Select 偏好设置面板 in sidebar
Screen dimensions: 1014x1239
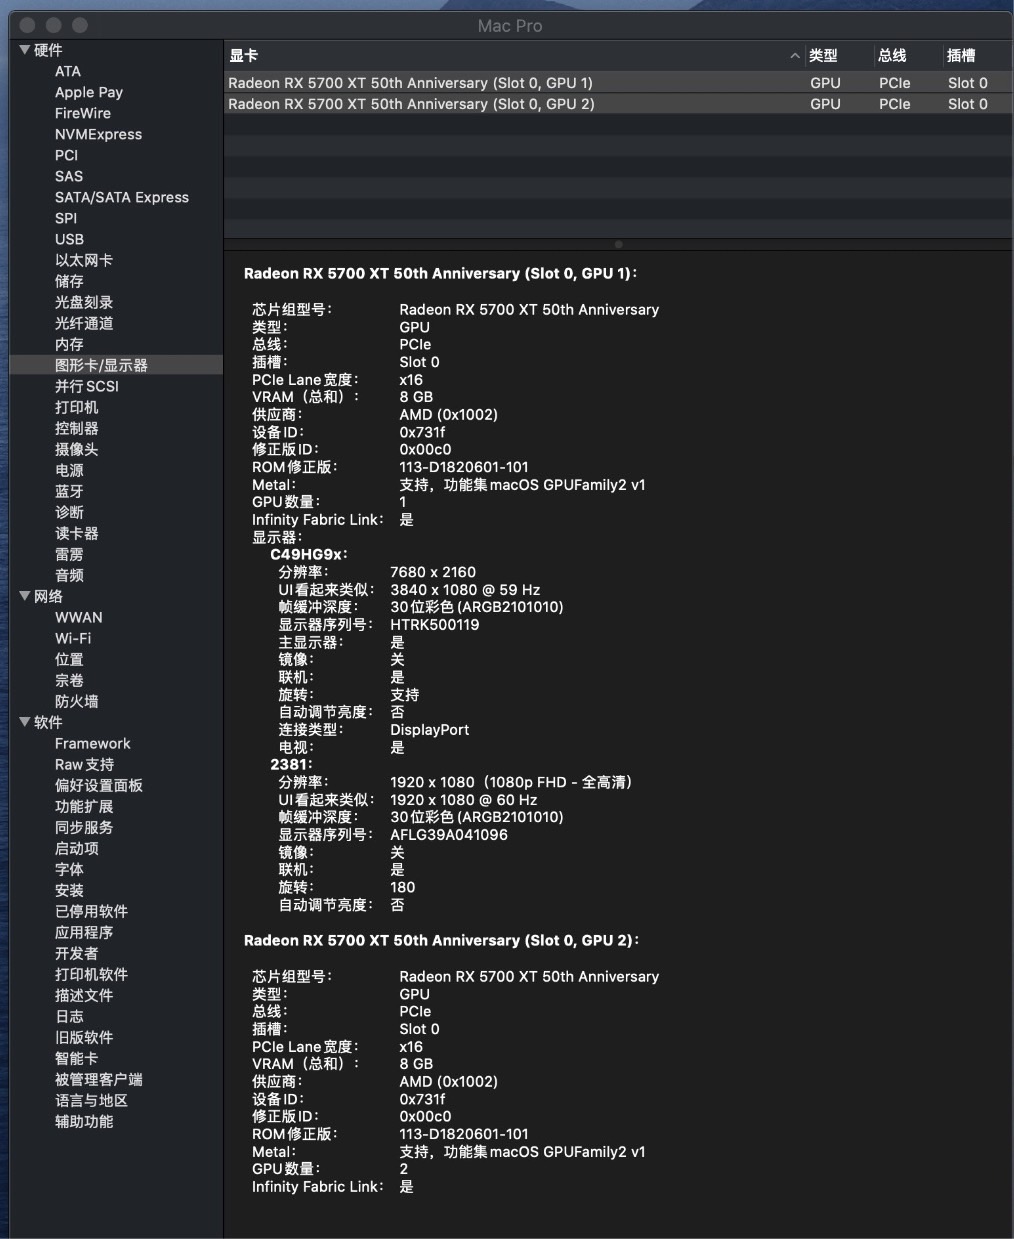99,785
